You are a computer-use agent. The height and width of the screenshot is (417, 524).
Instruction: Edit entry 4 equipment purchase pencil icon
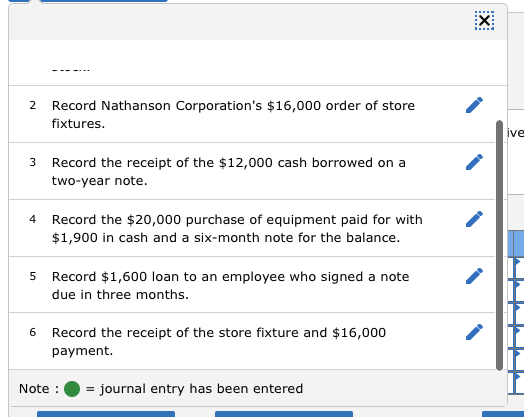475,219
